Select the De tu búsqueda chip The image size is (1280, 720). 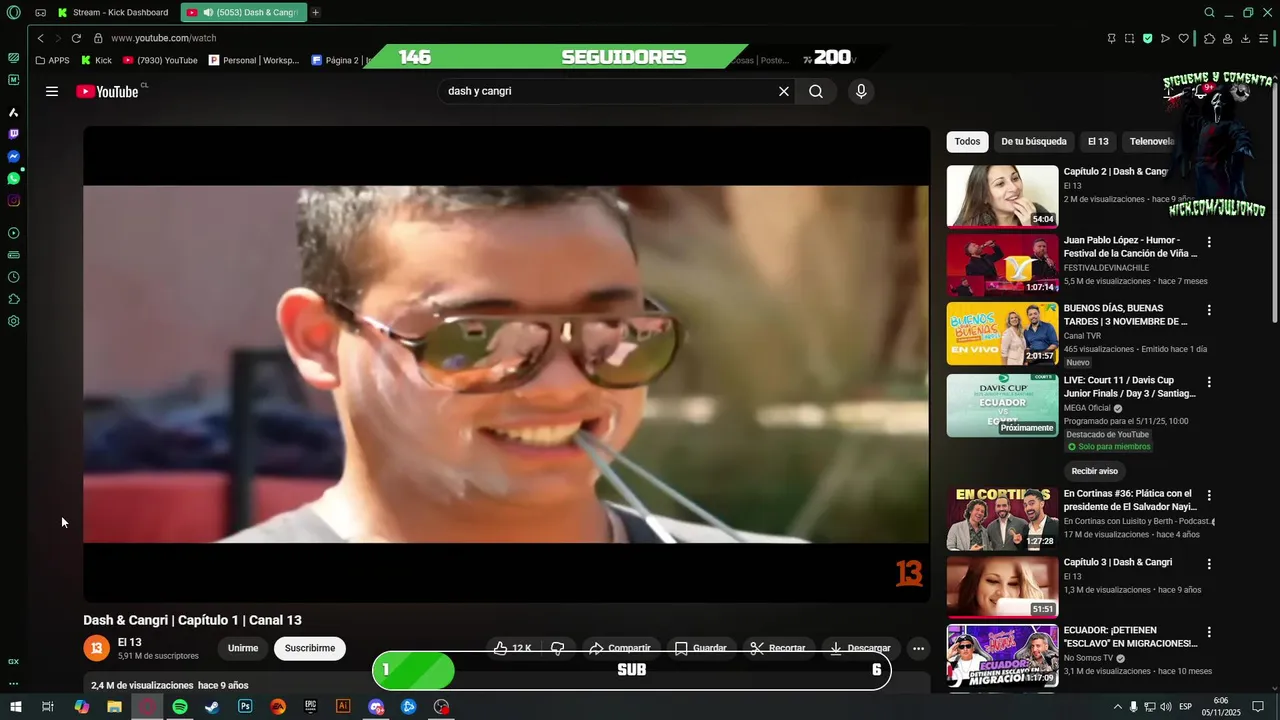tap(1034, 141)
